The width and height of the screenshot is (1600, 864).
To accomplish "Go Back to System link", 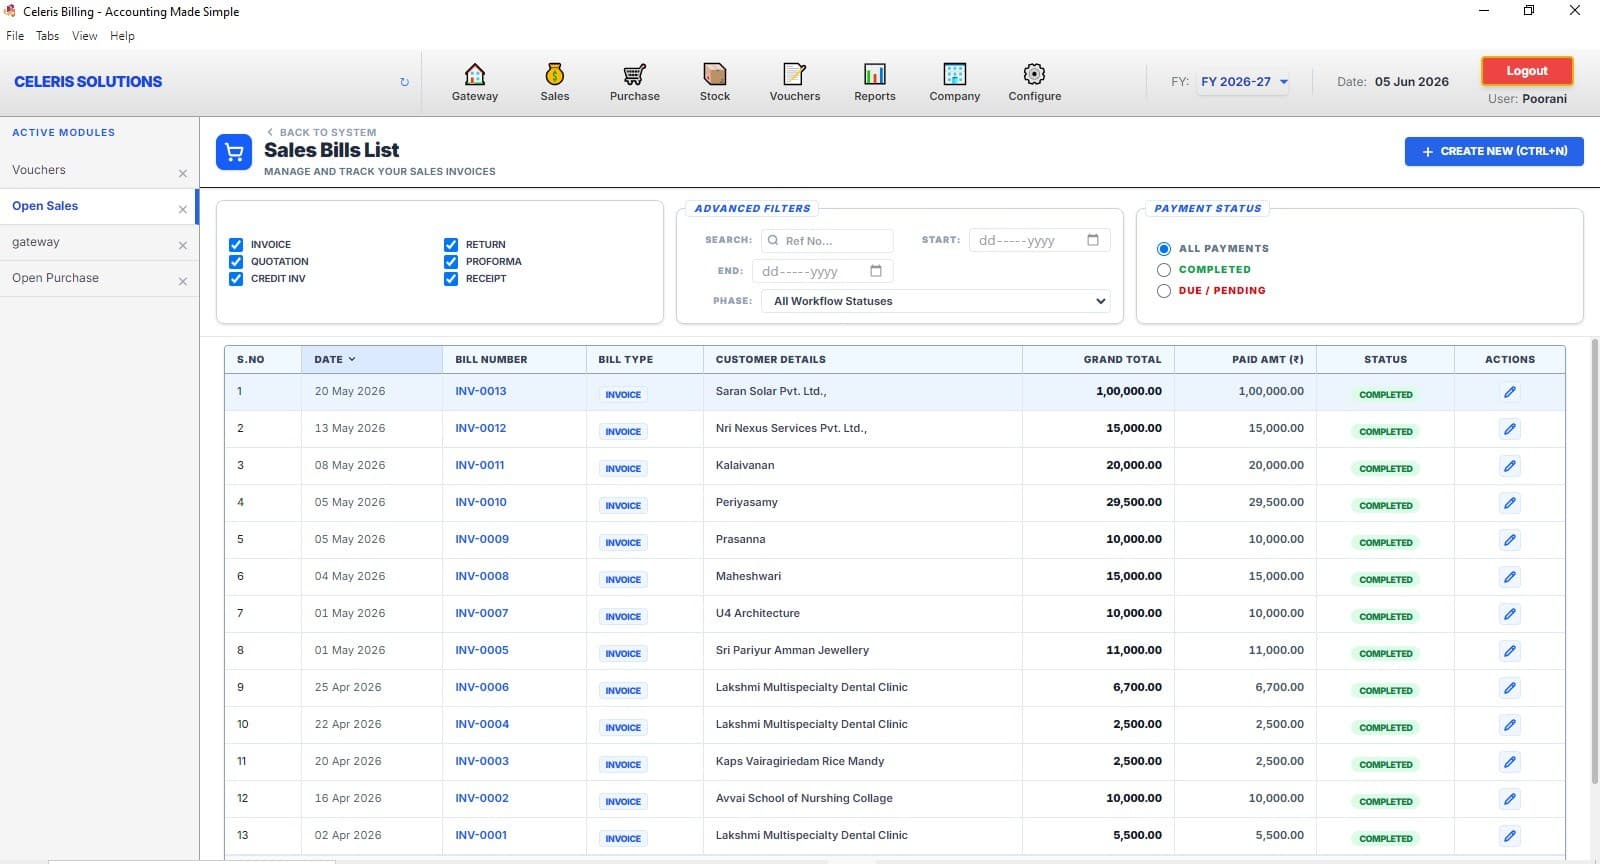I will [322, 132].
